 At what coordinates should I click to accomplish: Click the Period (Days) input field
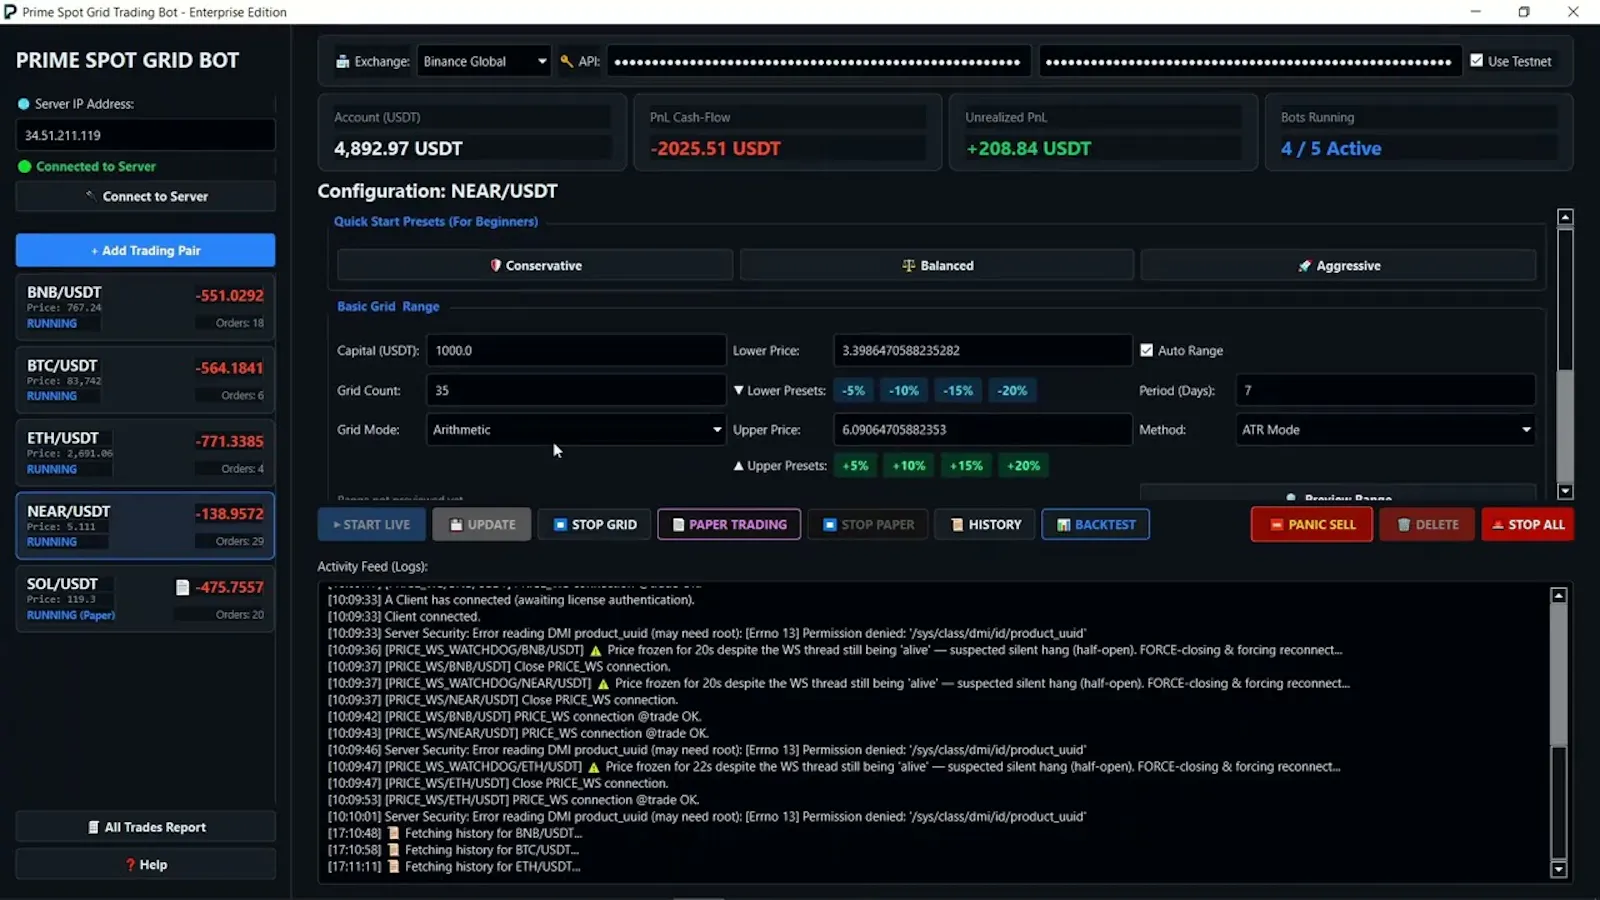pyautogui.click(x=1386, y=390)
